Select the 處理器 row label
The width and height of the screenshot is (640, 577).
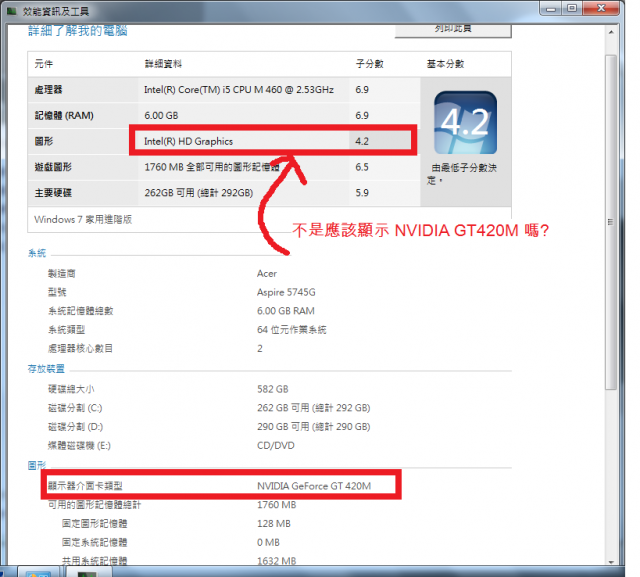point(49,90)
